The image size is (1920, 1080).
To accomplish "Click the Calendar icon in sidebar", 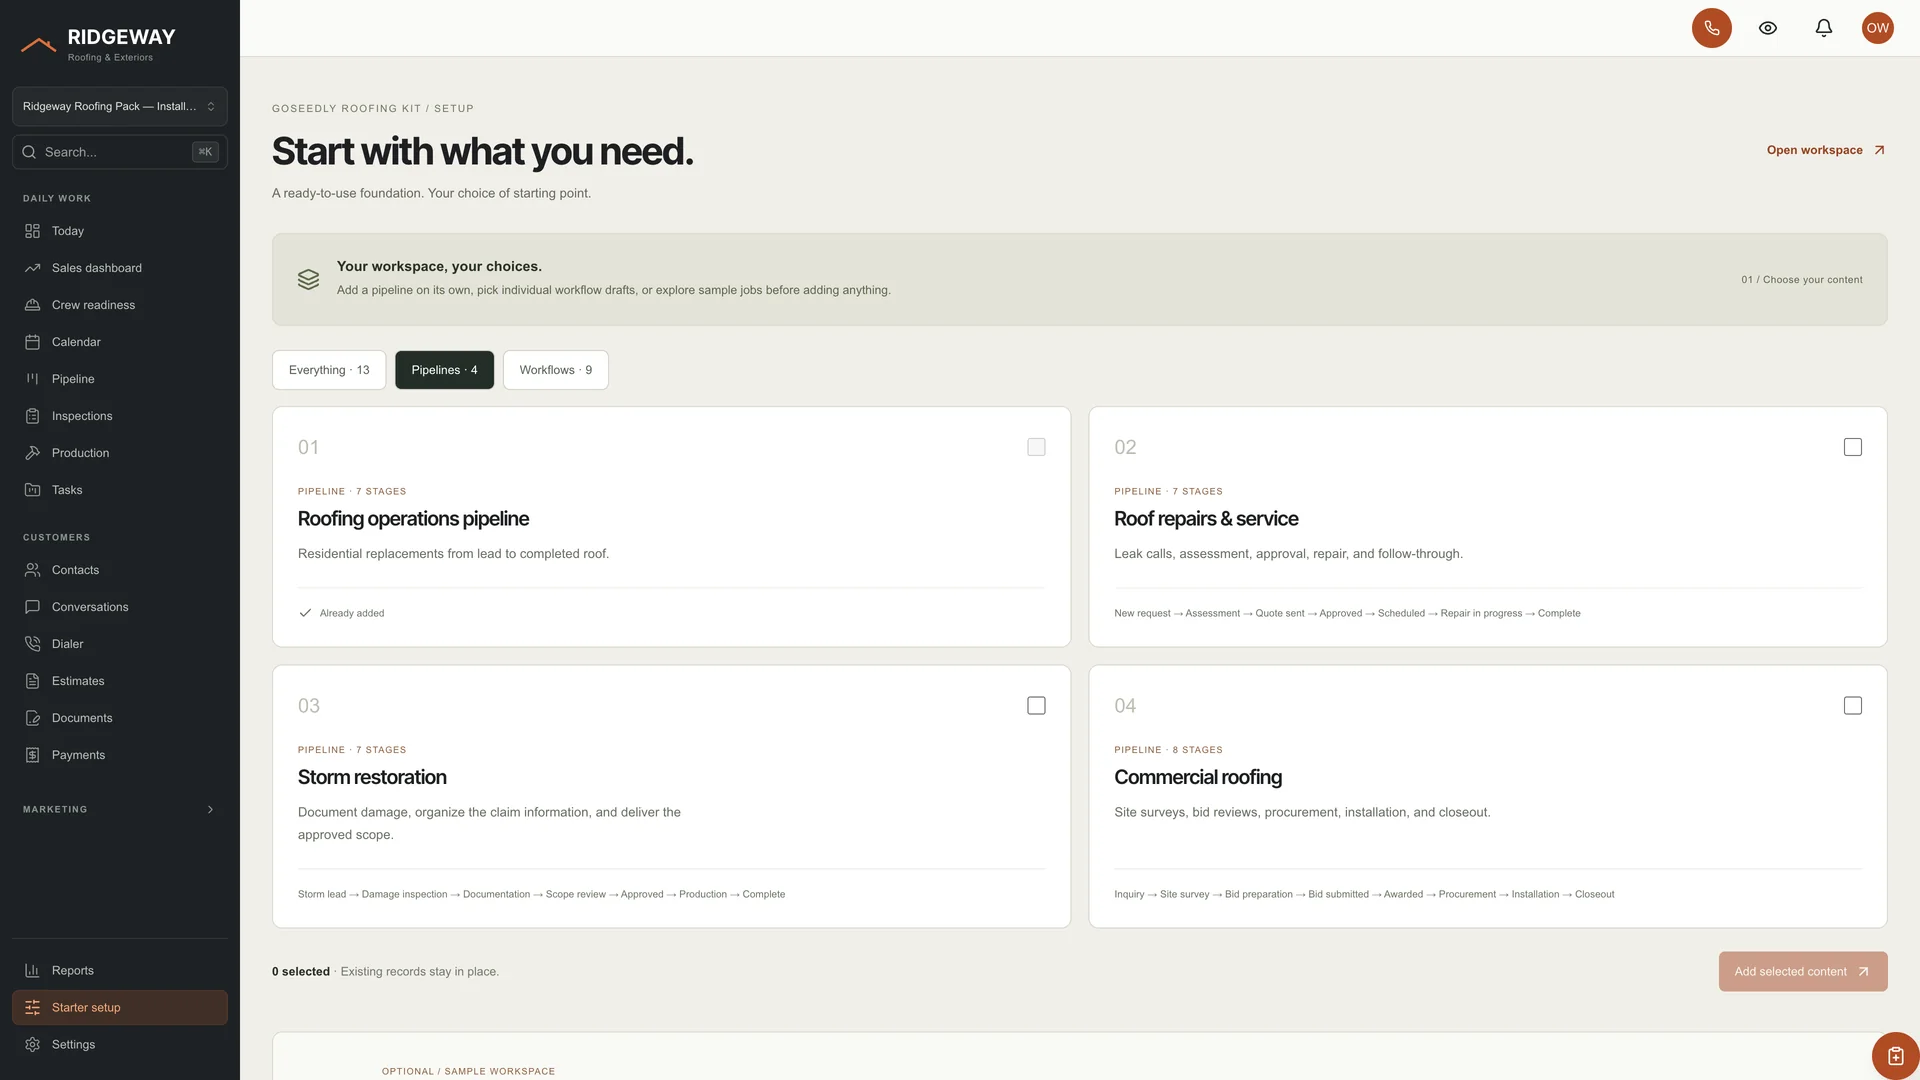I will pos(32,342).
